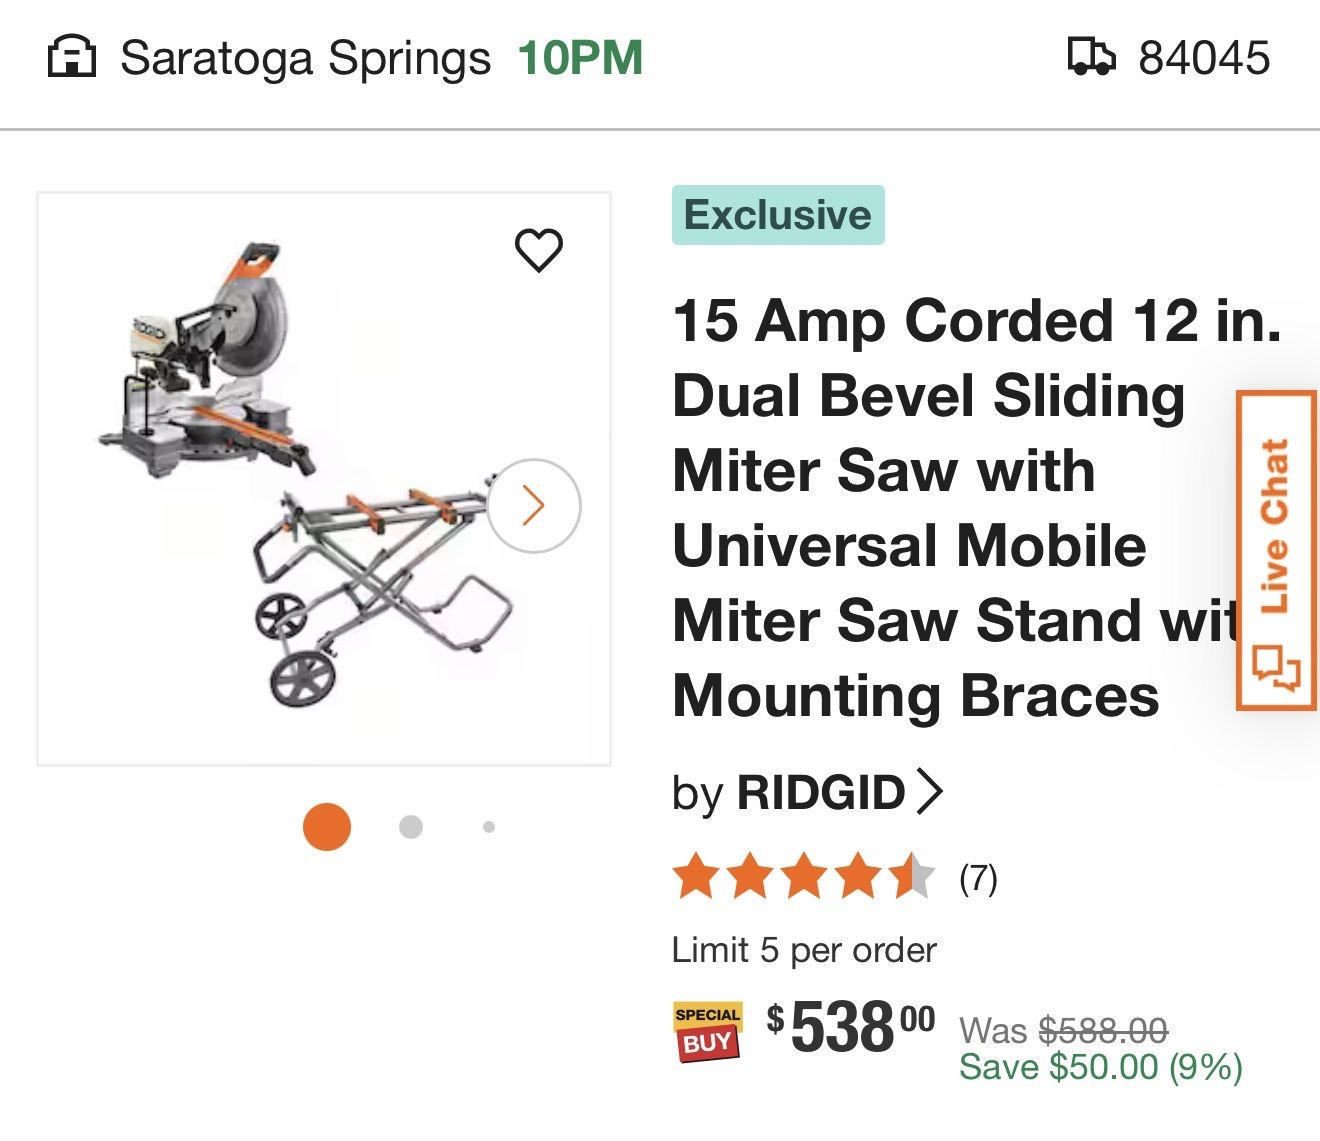Click the Special Buy badge
Viewport: 1320px width, 1141px height.
point(706,1031)
